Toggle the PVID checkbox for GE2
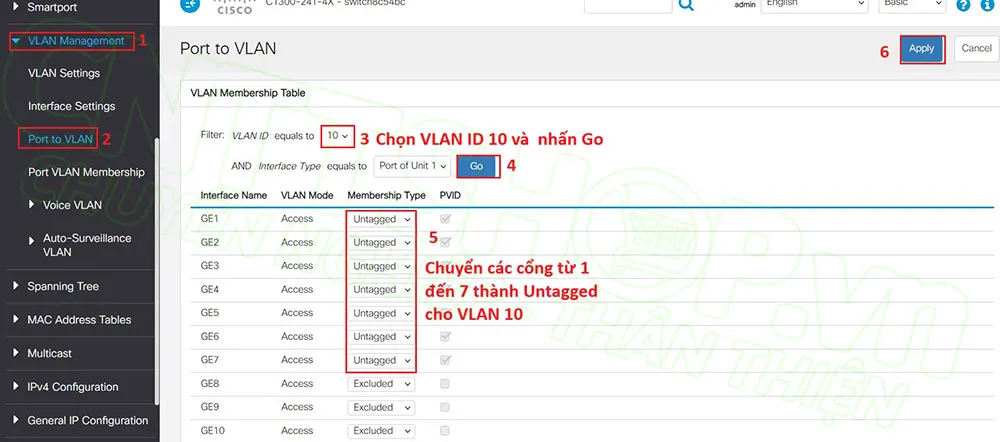1000x442 pixels. (x=445, y=242)
